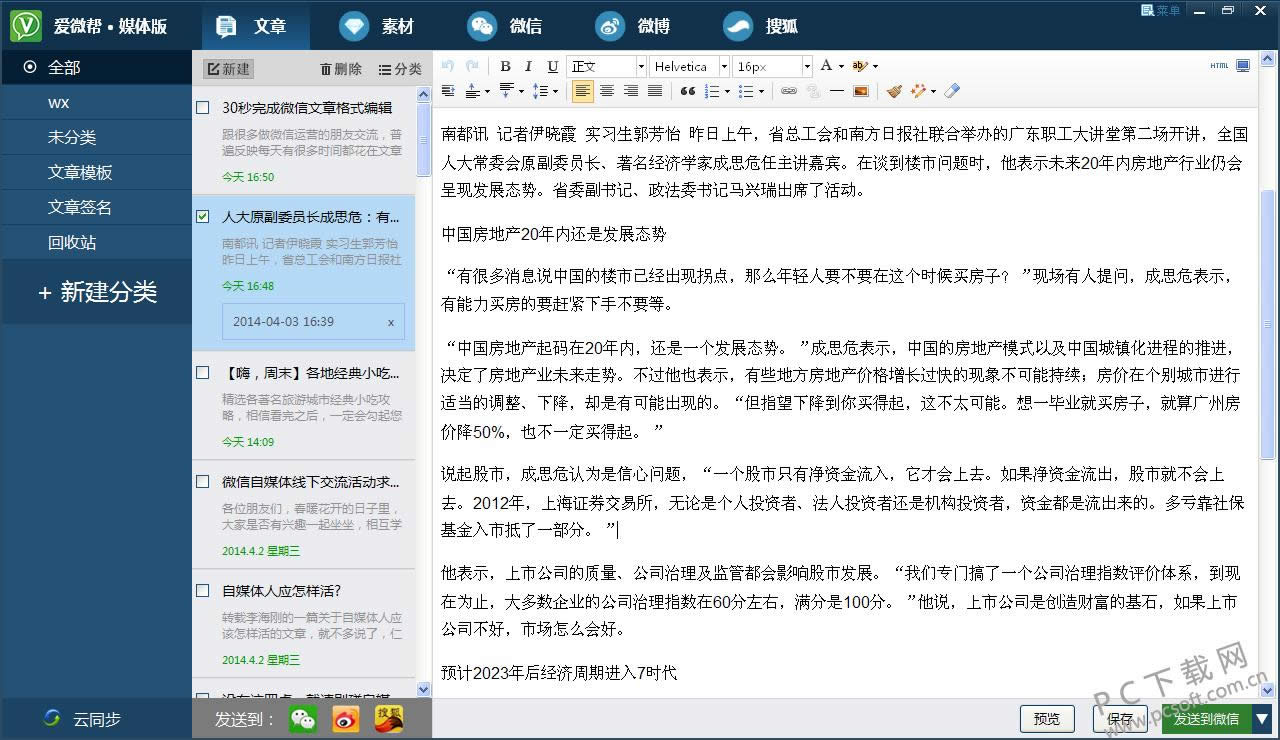Send article to Sohu icon
The height and width of the screenshot is (740, 1280).
389,718
